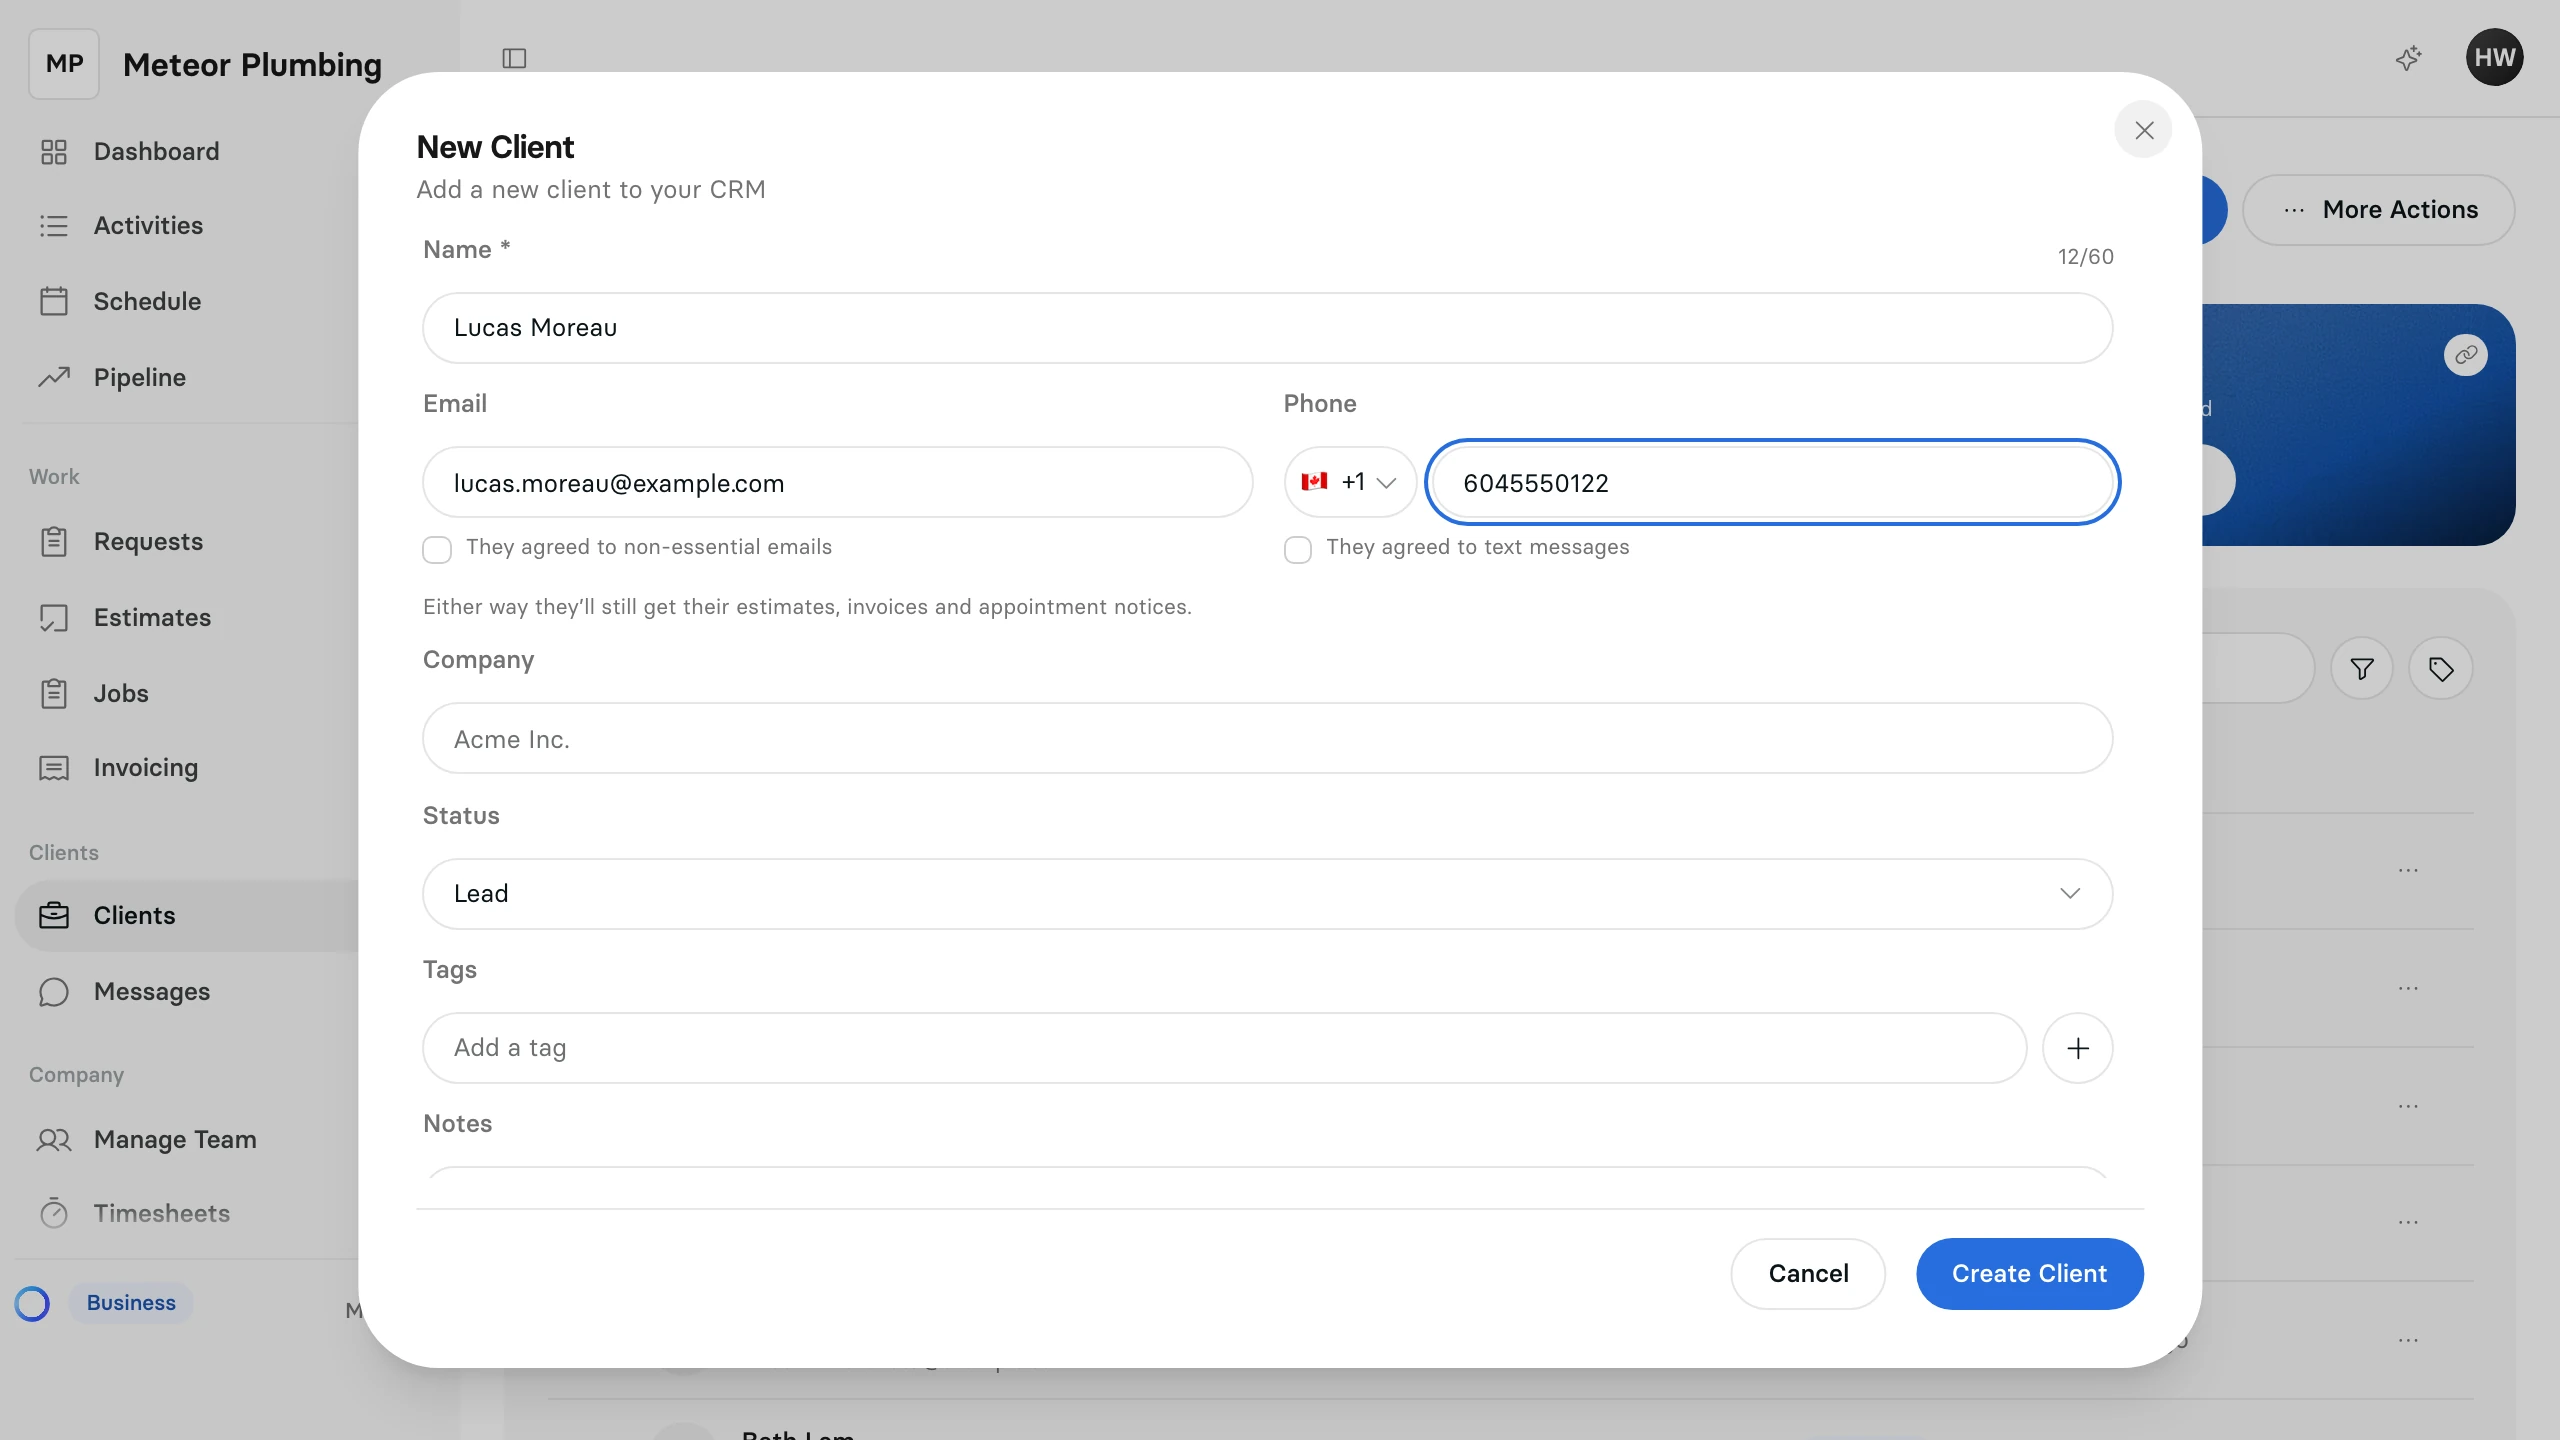The height and width of the screenshot is (1440, 2560).
Task: Click the Messages chat bubble icon
Action: [x=54, y=991]
